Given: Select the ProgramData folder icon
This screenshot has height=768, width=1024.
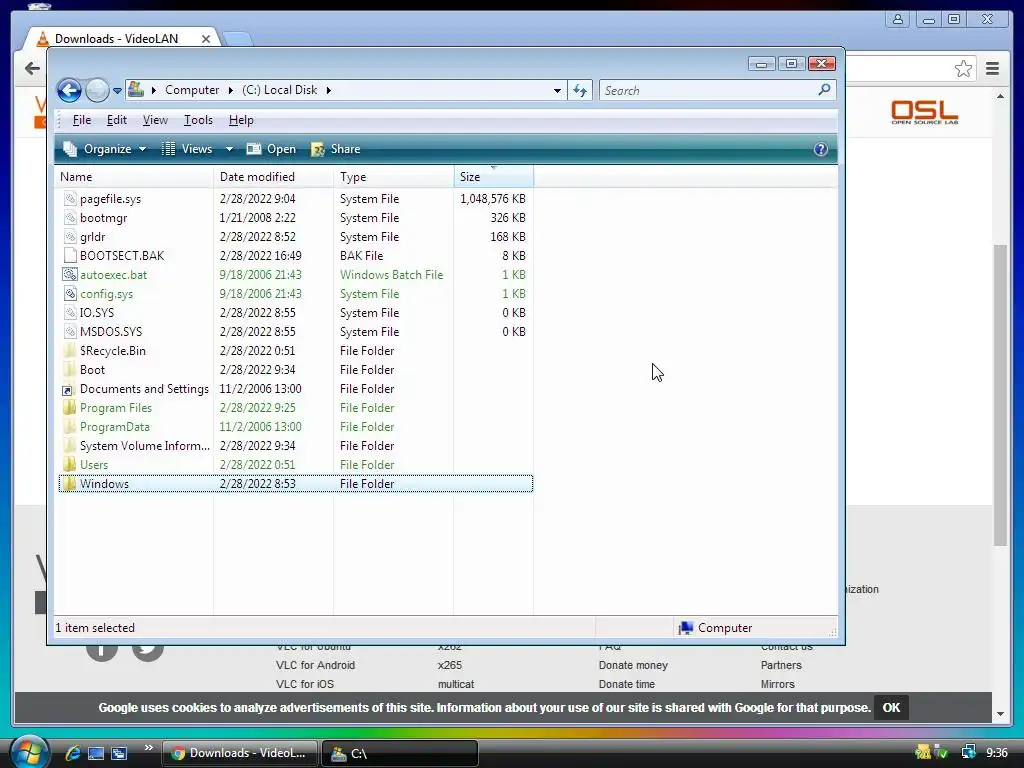Looking at the screenshot, I should (70, 426).
